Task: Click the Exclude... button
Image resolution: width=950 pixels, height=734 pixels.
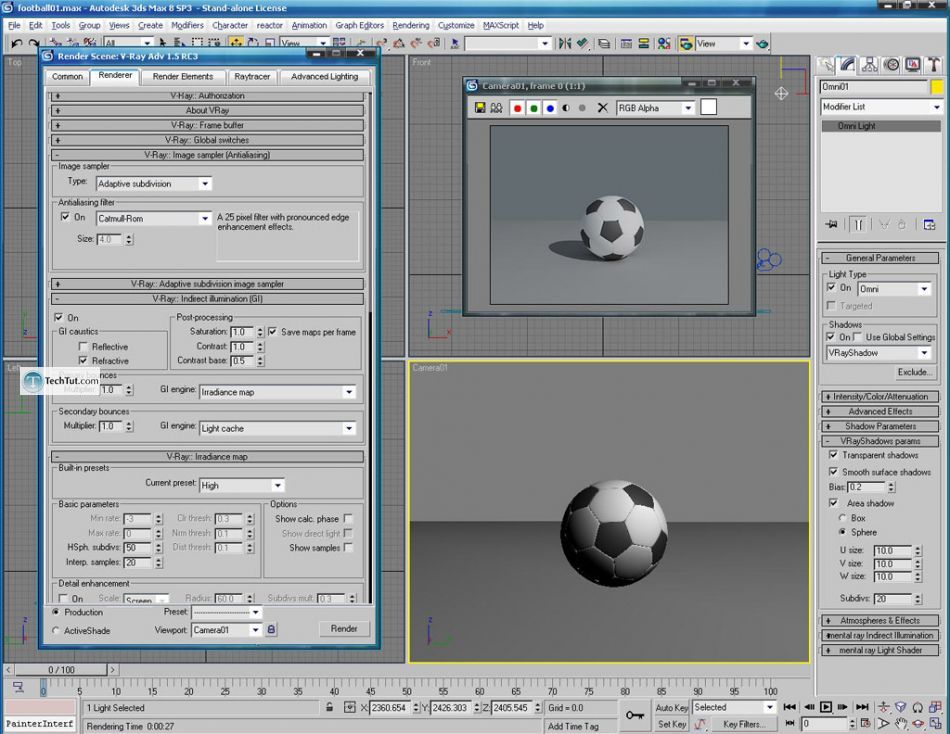Action: [x=914, y=372]
